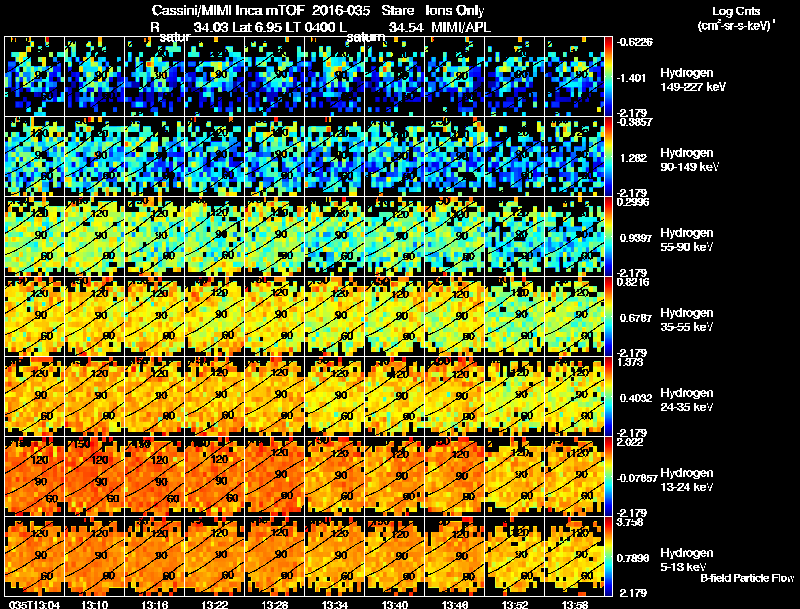Click the '-0.6226' colorbar maximum value

[x=634, y=42]
